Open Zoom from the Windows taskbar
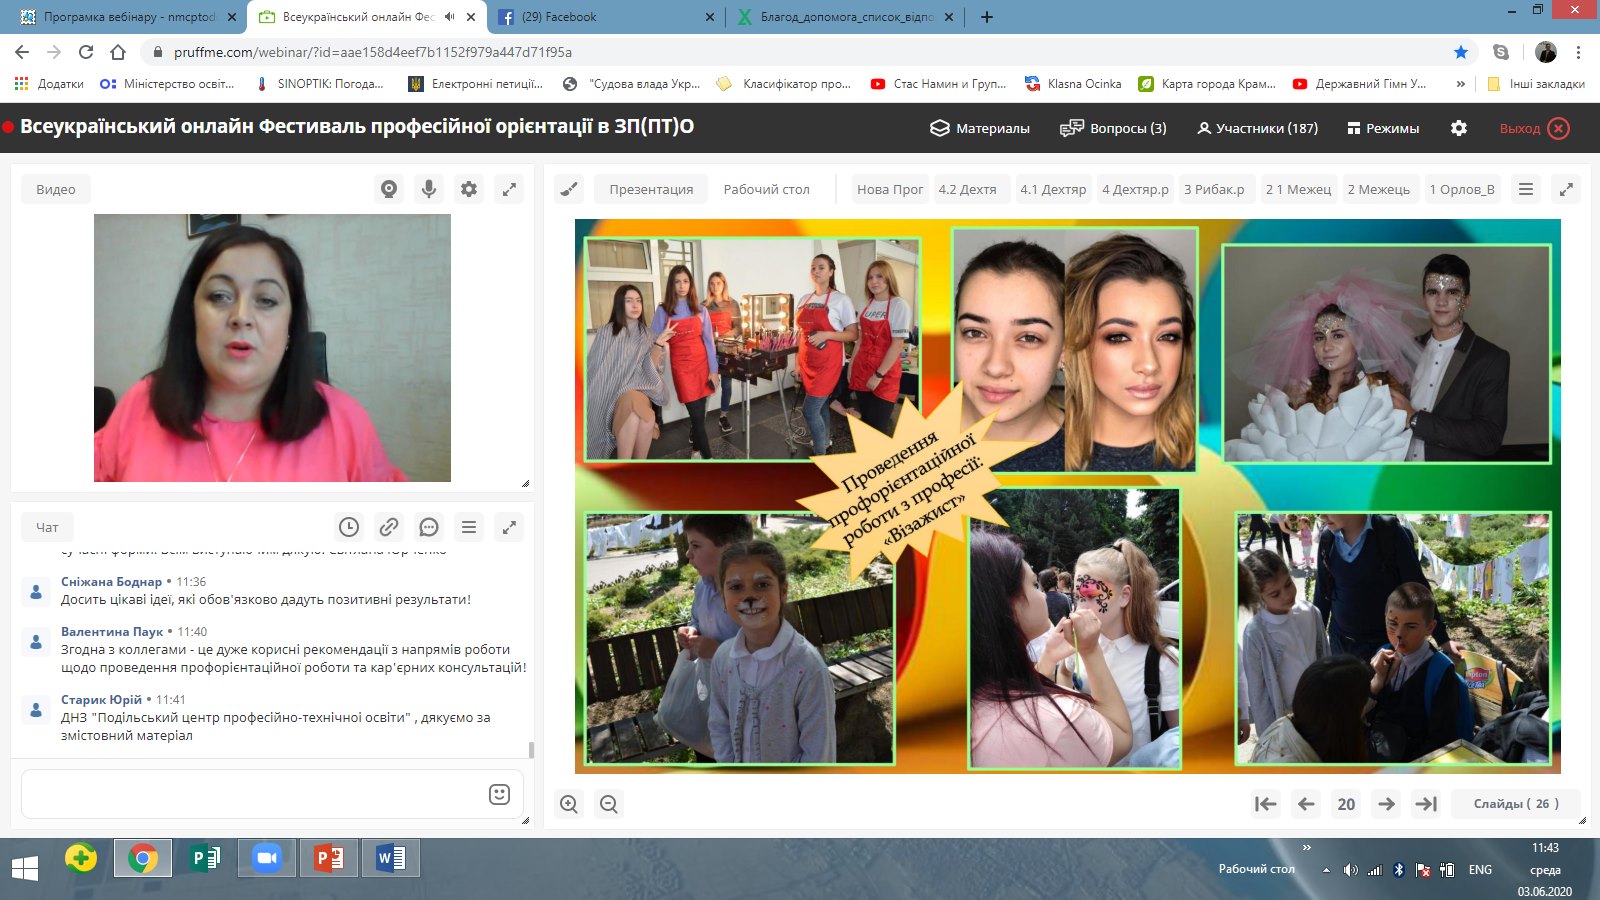This screenshot has height=900, width=1600. 266,859
